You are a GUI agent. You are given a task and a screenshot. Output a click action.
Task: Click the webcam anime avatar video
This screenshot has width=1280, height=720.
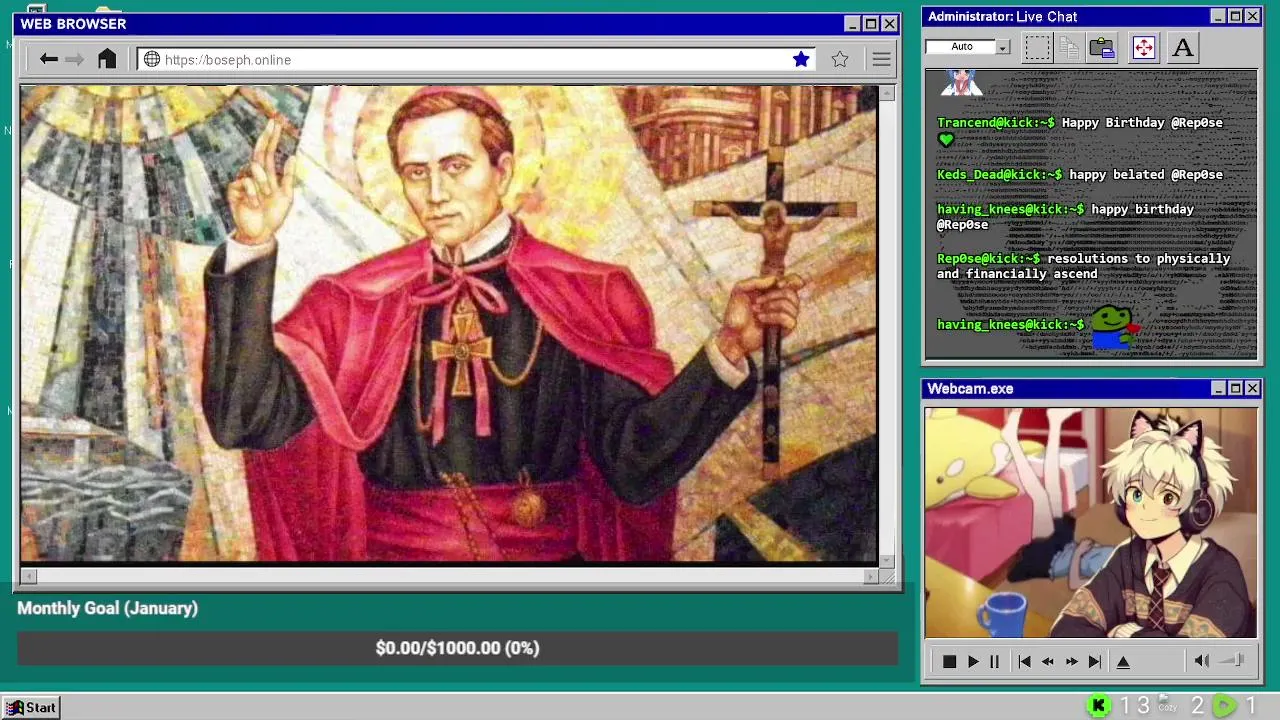(x=1090, y=522)
